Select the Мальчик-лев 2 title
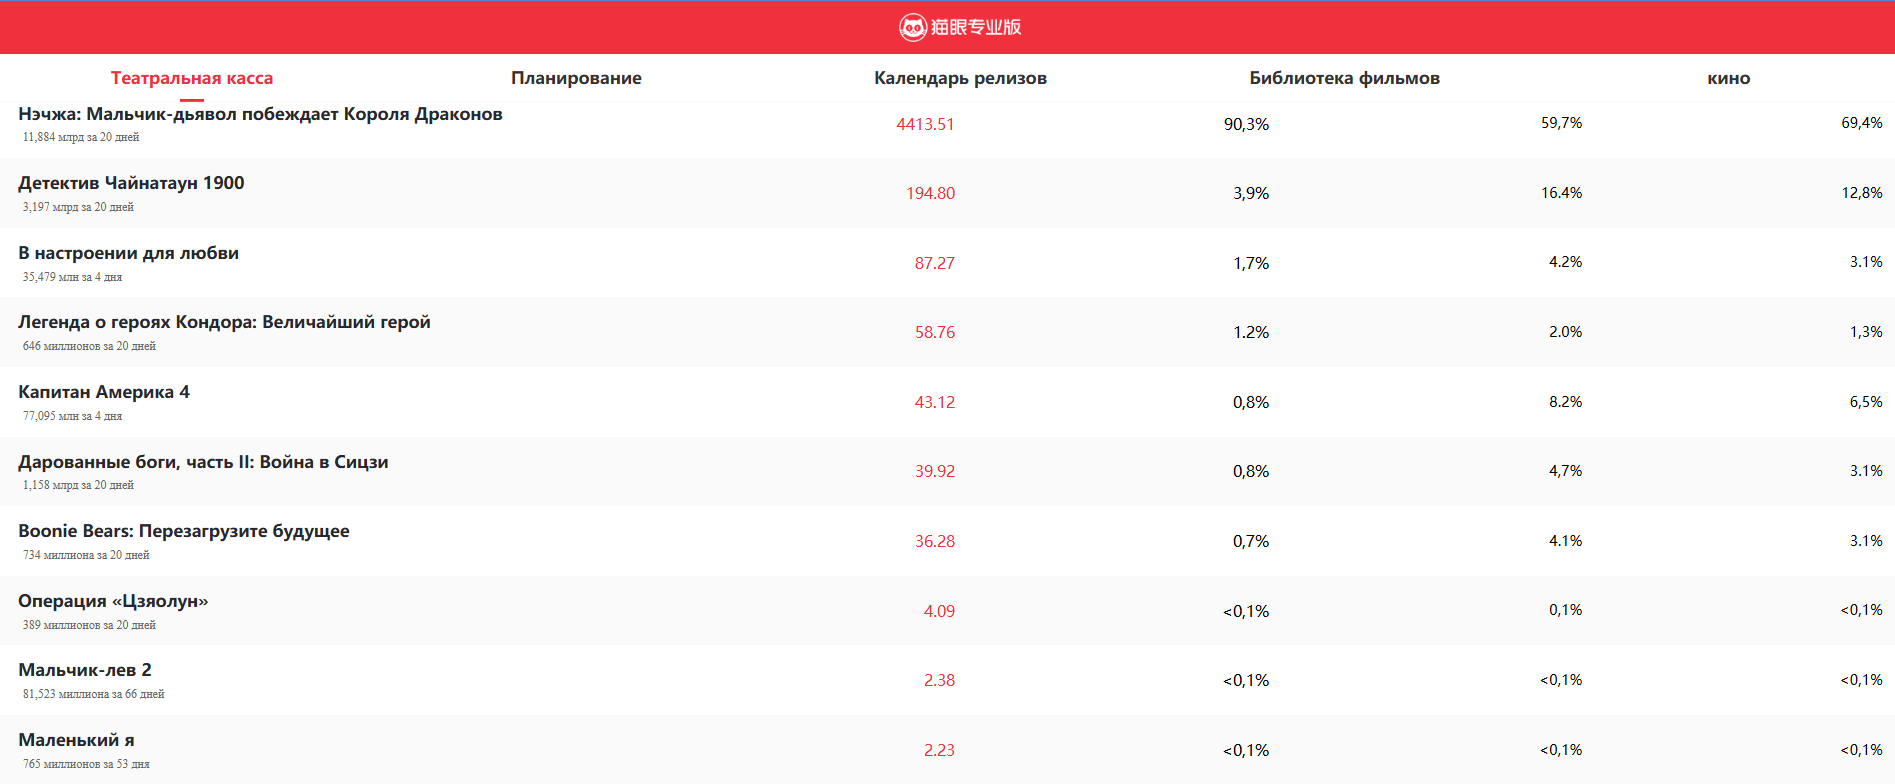Viewport: 1895px width, 784px height. click(x=85, y=670)
